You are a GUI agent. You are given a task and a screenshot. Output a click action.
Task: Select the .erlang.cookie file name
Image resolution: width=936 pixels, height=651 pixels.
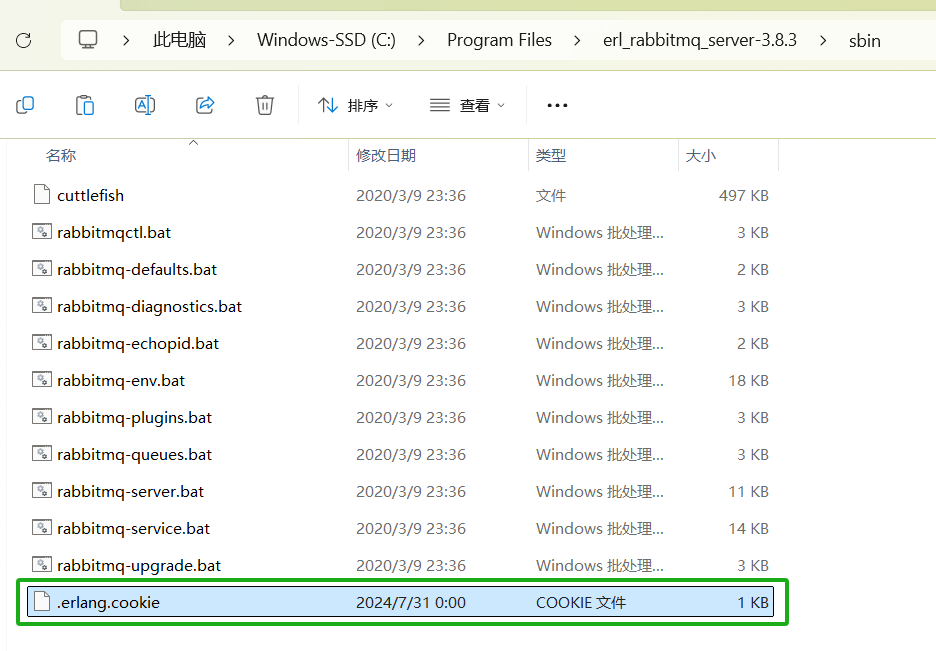[109, 603]
